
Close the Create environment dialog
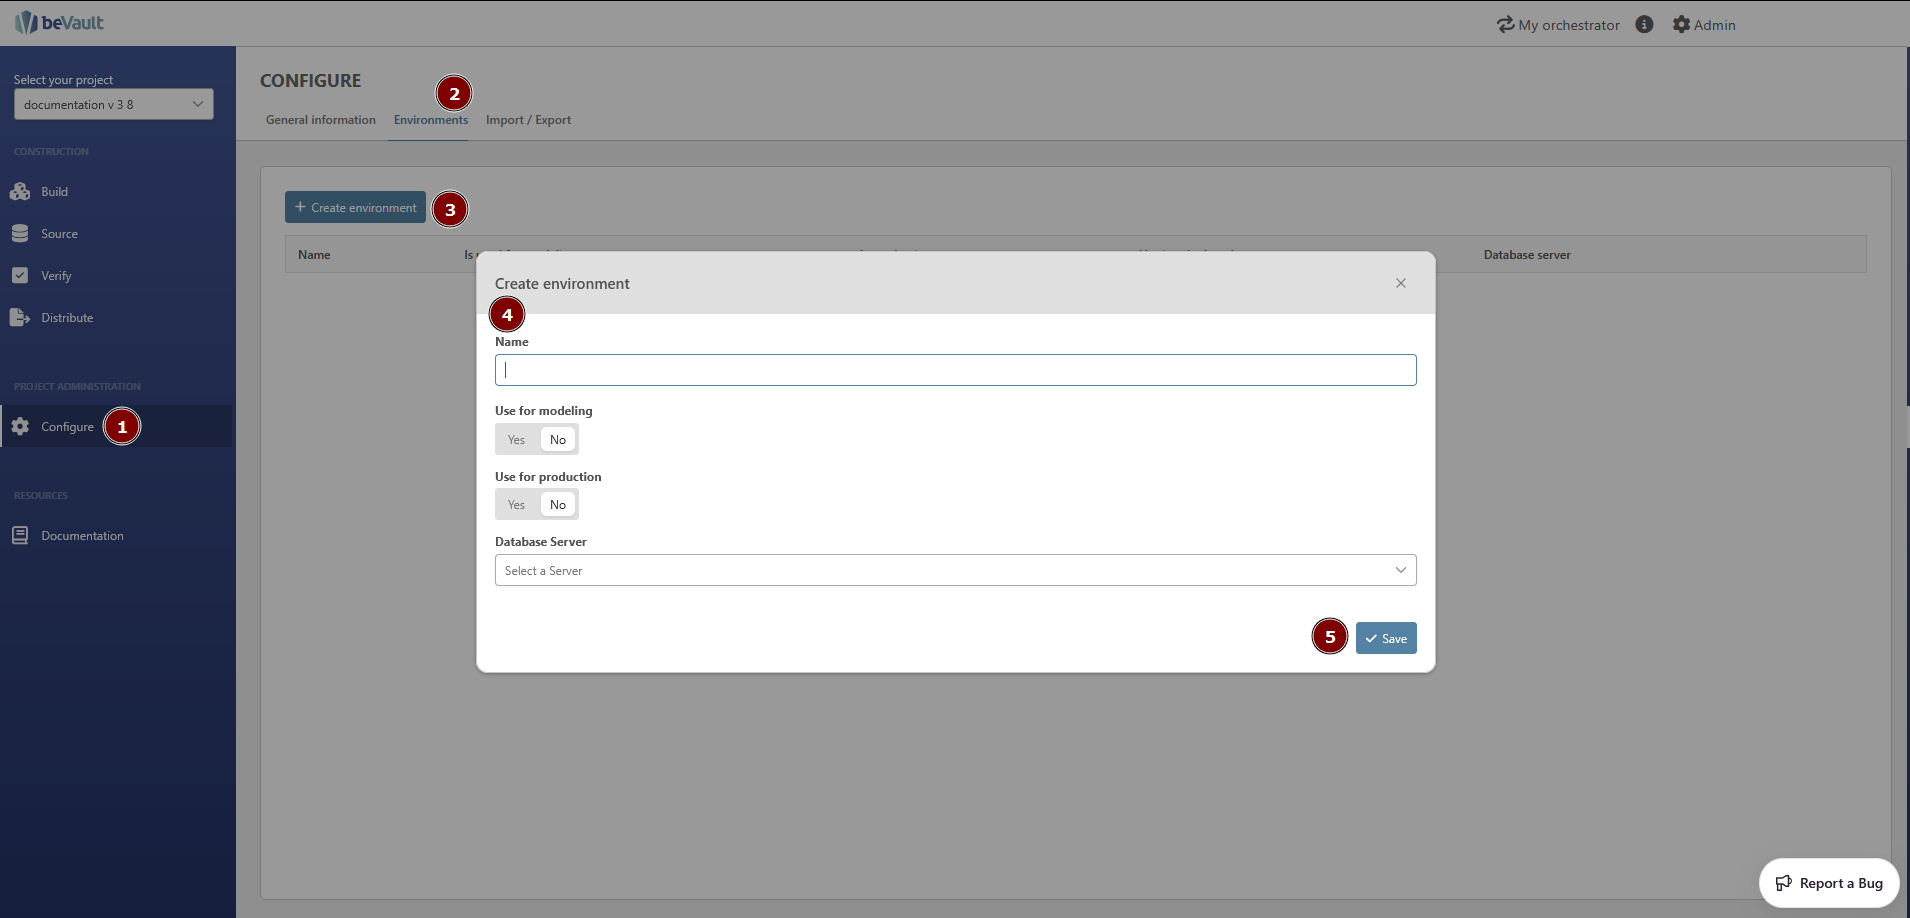coord(1400,284)
